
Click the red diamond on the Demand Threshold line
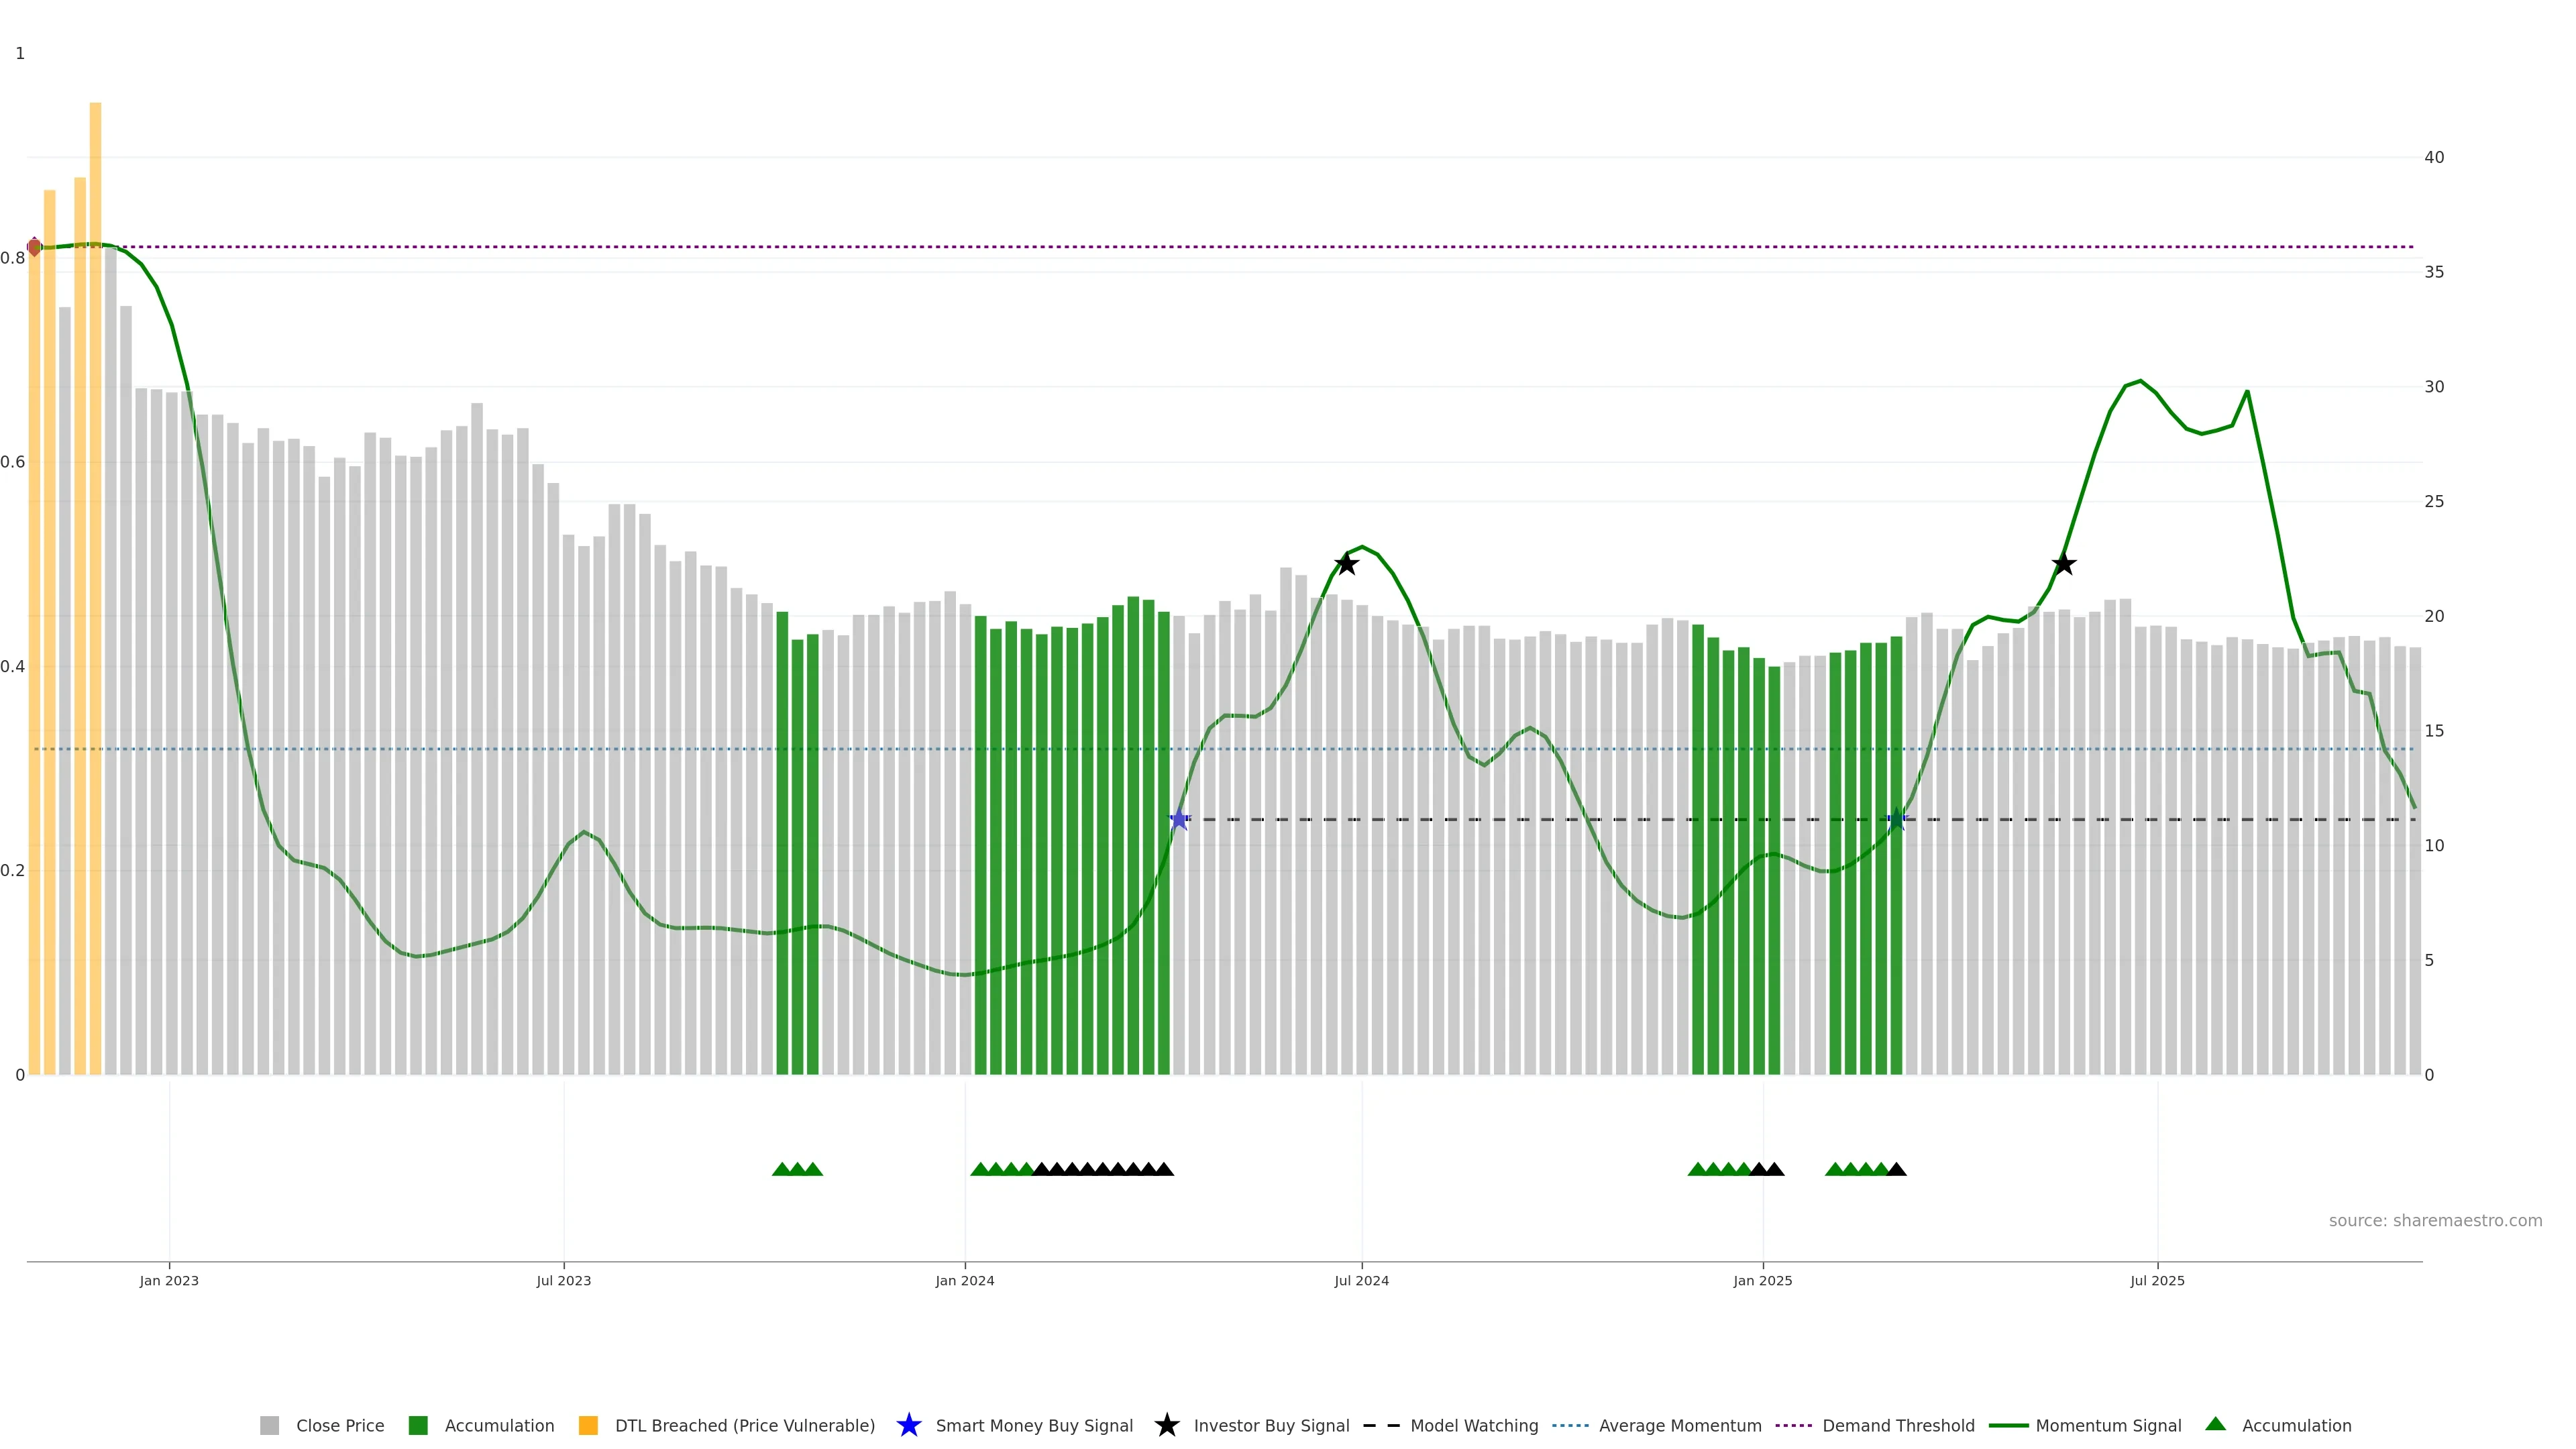[x=34, y=246]
